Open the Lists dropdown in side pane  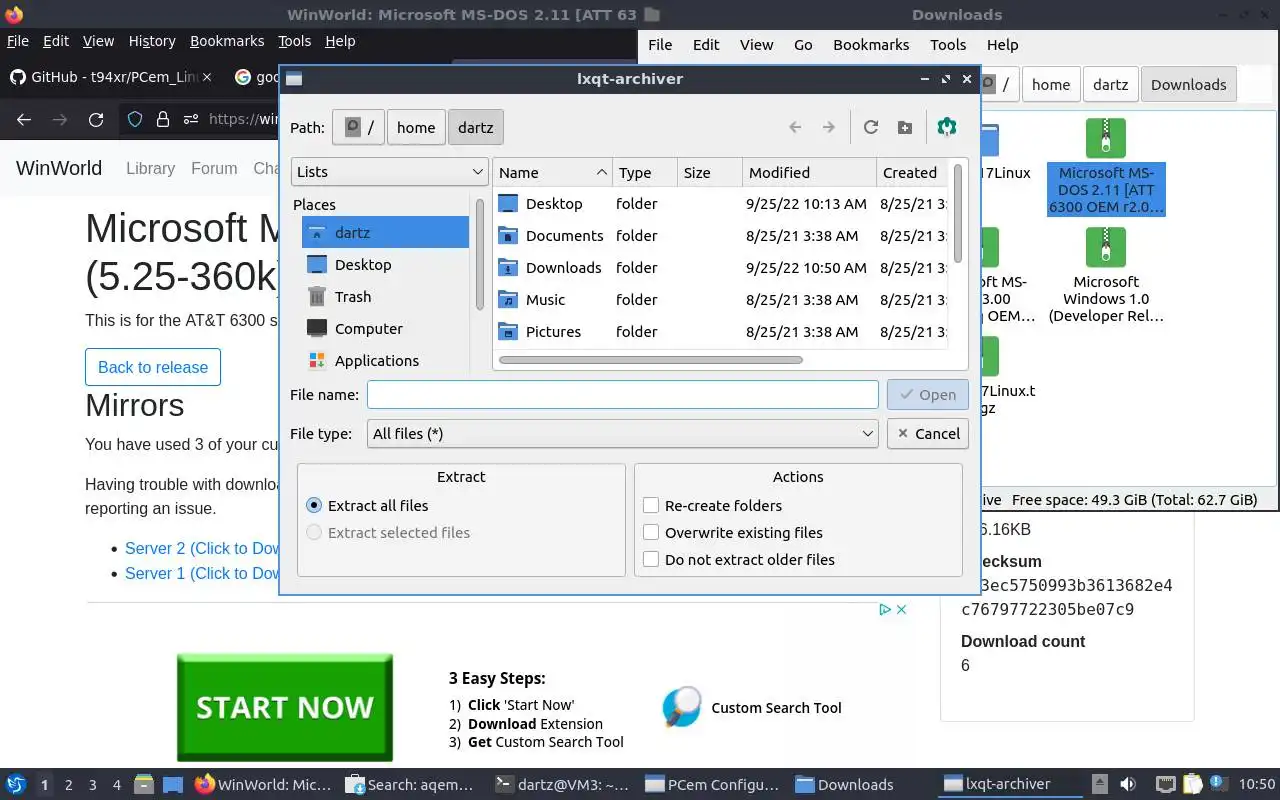pos(390,171)
